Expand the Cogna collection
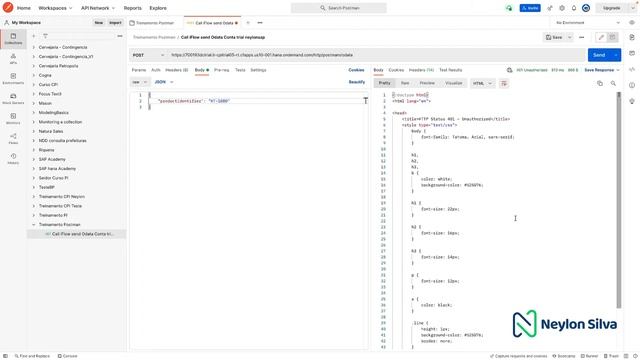This screenshot has width=640, height=360. click(x=33, y=75)
